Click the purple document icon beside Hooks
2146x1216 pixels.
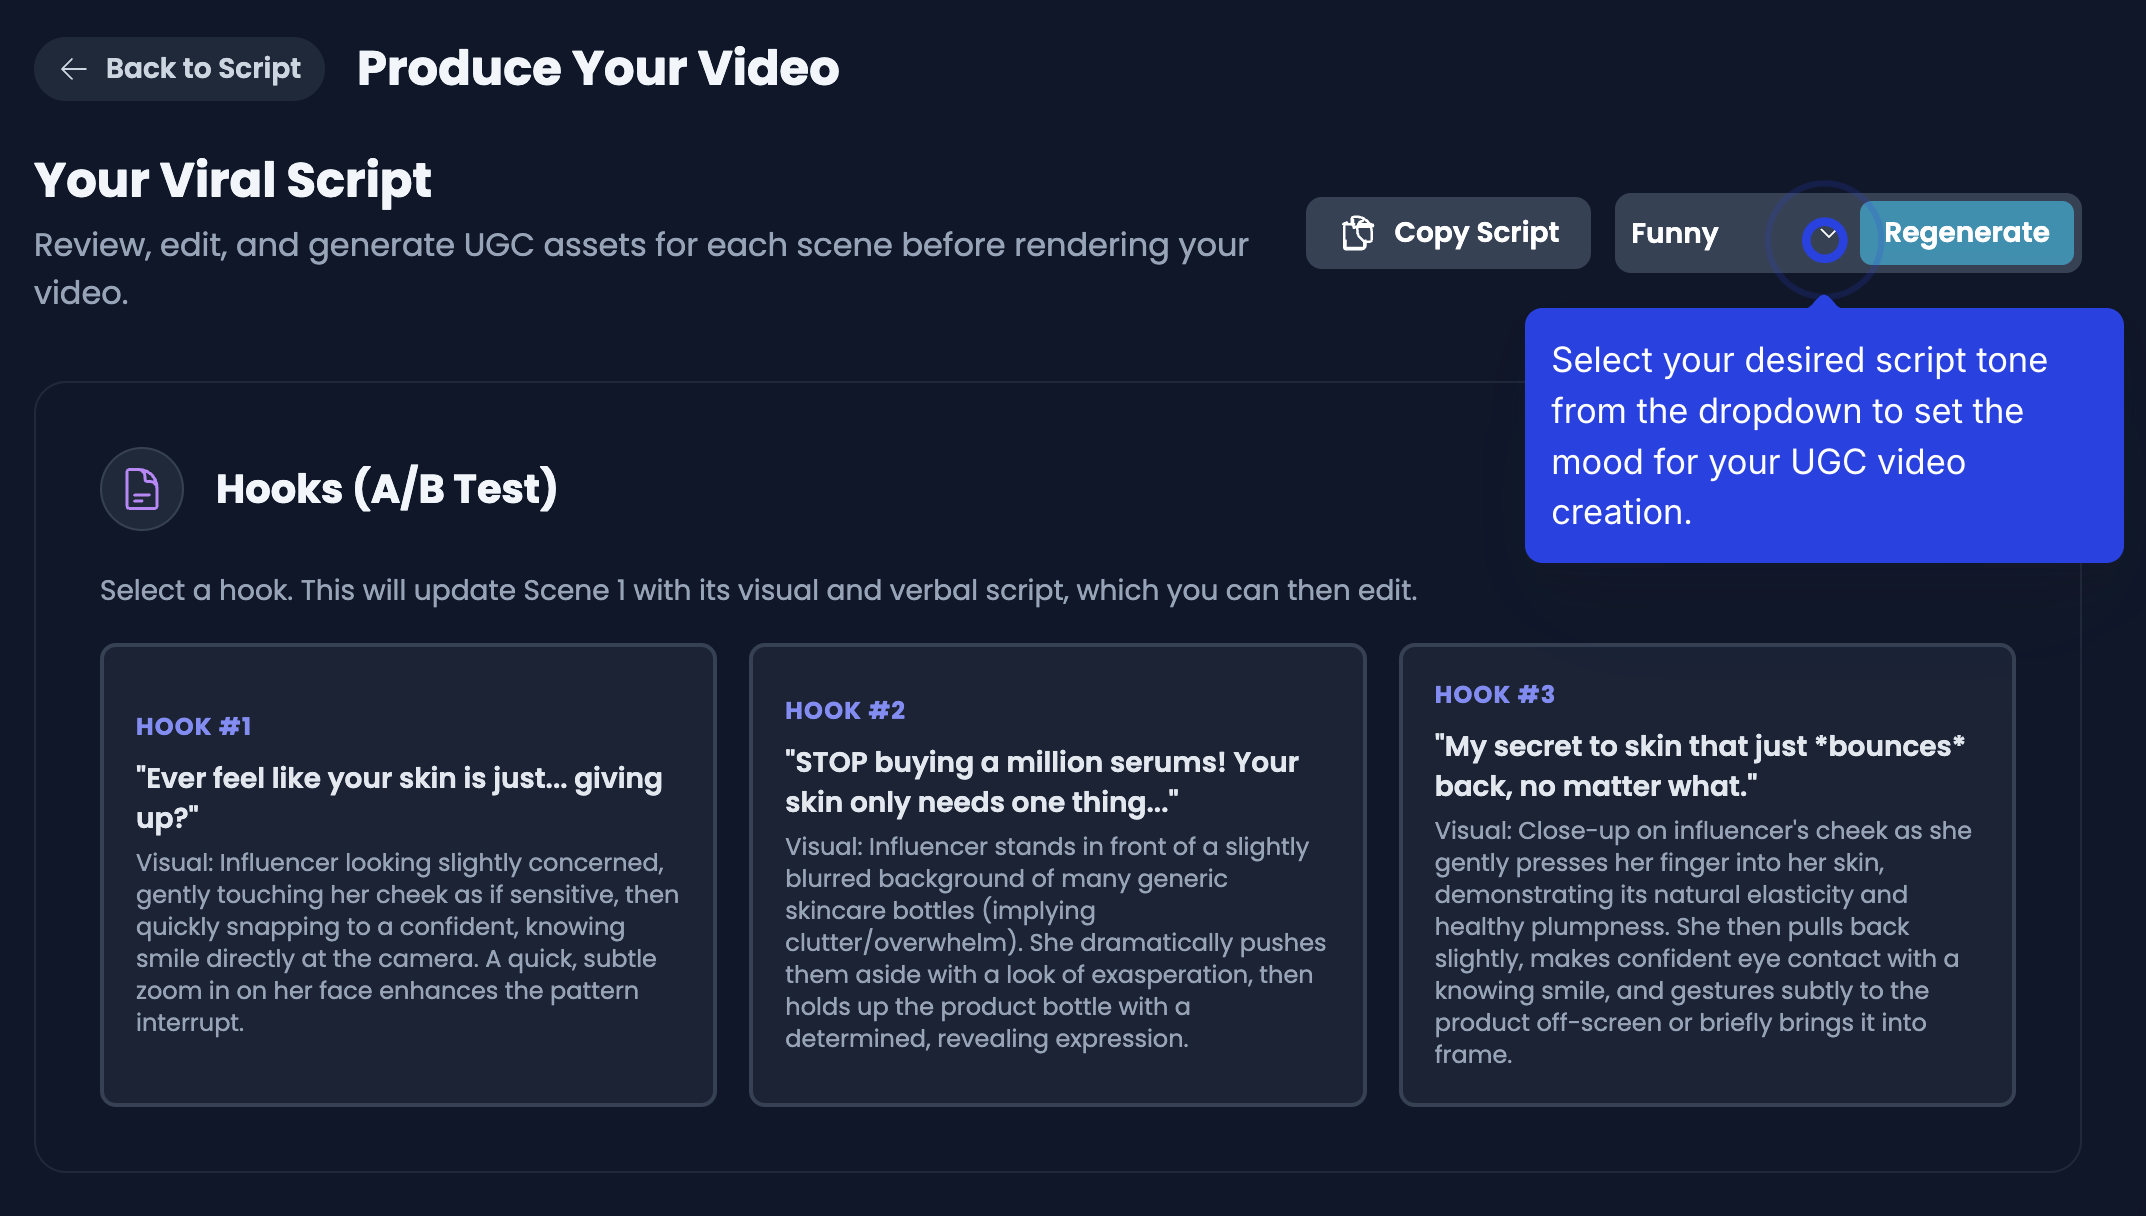pos(142,489)
